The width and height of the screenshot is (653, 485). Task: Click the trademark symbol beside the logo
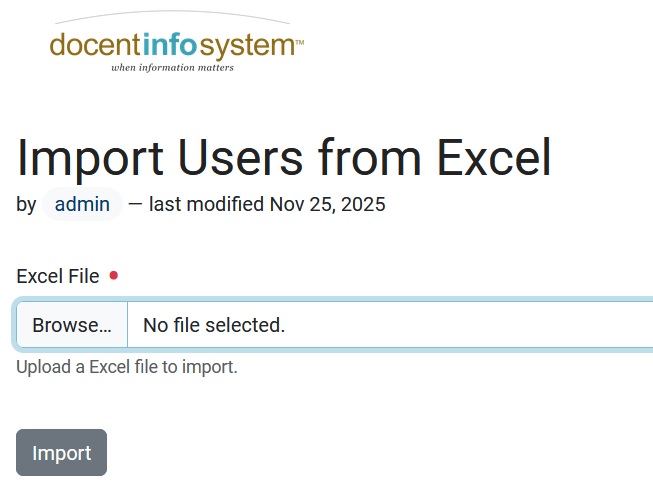pyautogui.click(x=300, y=42)
